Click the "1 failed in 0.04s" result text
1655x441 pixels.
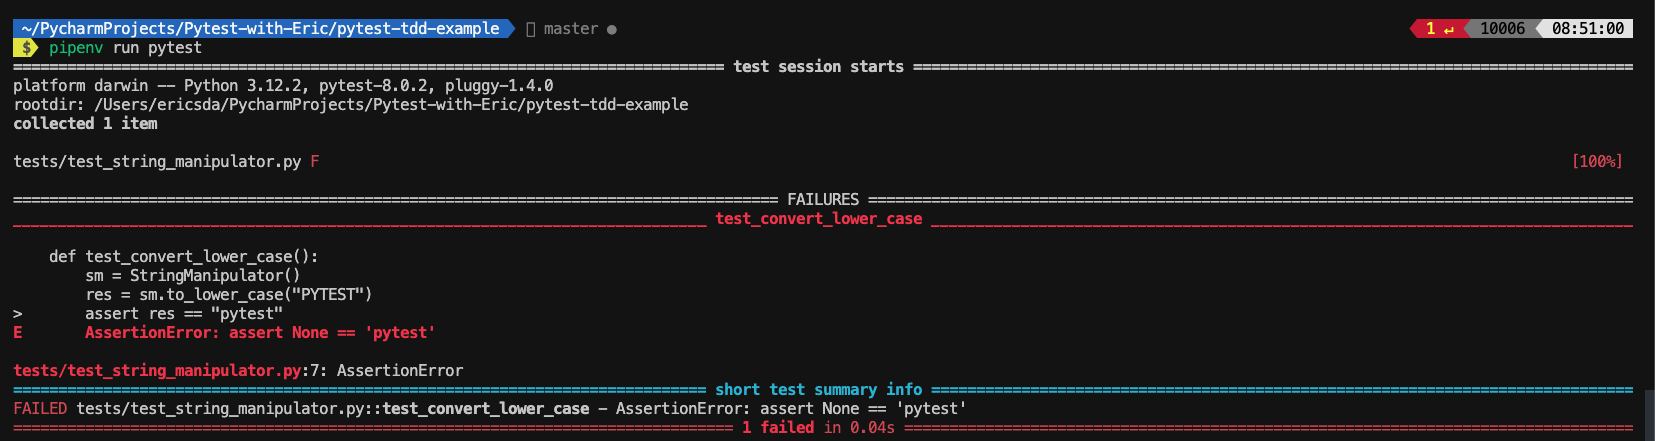818,427
